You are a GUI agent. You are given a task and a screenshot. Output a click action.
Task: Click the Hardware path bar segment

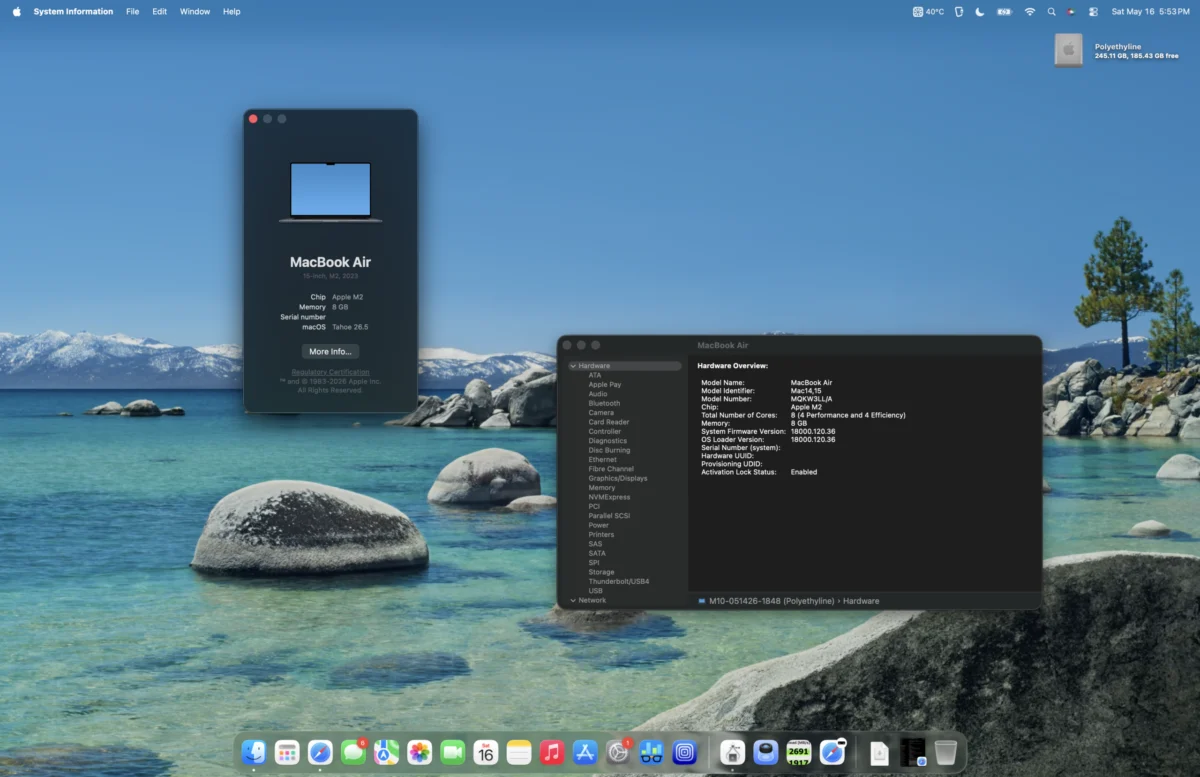[x=861, y=601]
